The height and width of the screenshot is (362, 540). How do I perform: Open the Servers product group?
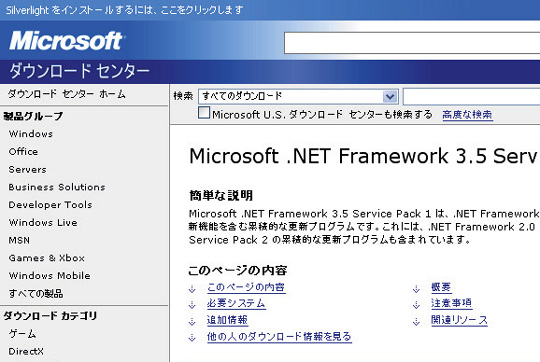pos(27,169)
